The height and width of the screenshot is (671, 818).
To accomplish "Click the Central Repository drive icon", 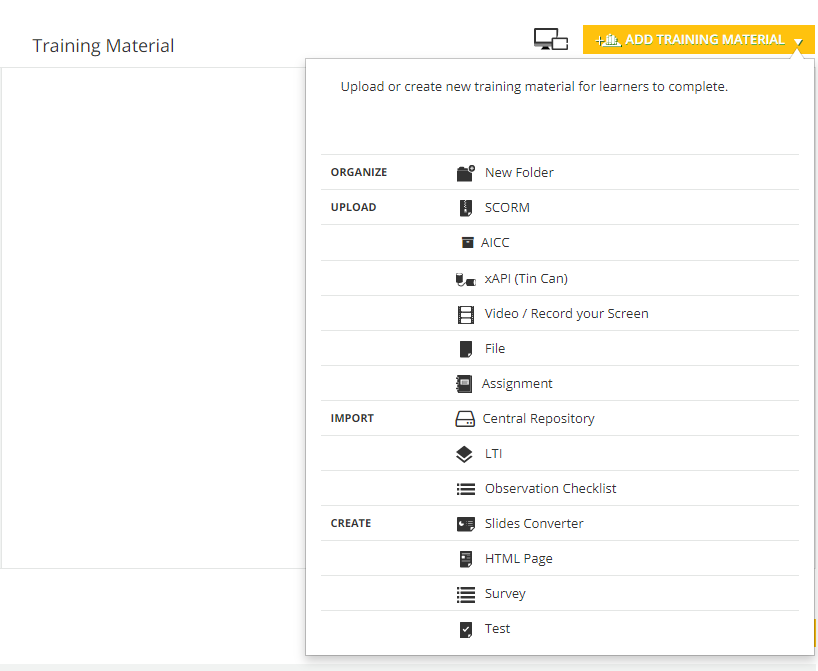I will [464, 419].
